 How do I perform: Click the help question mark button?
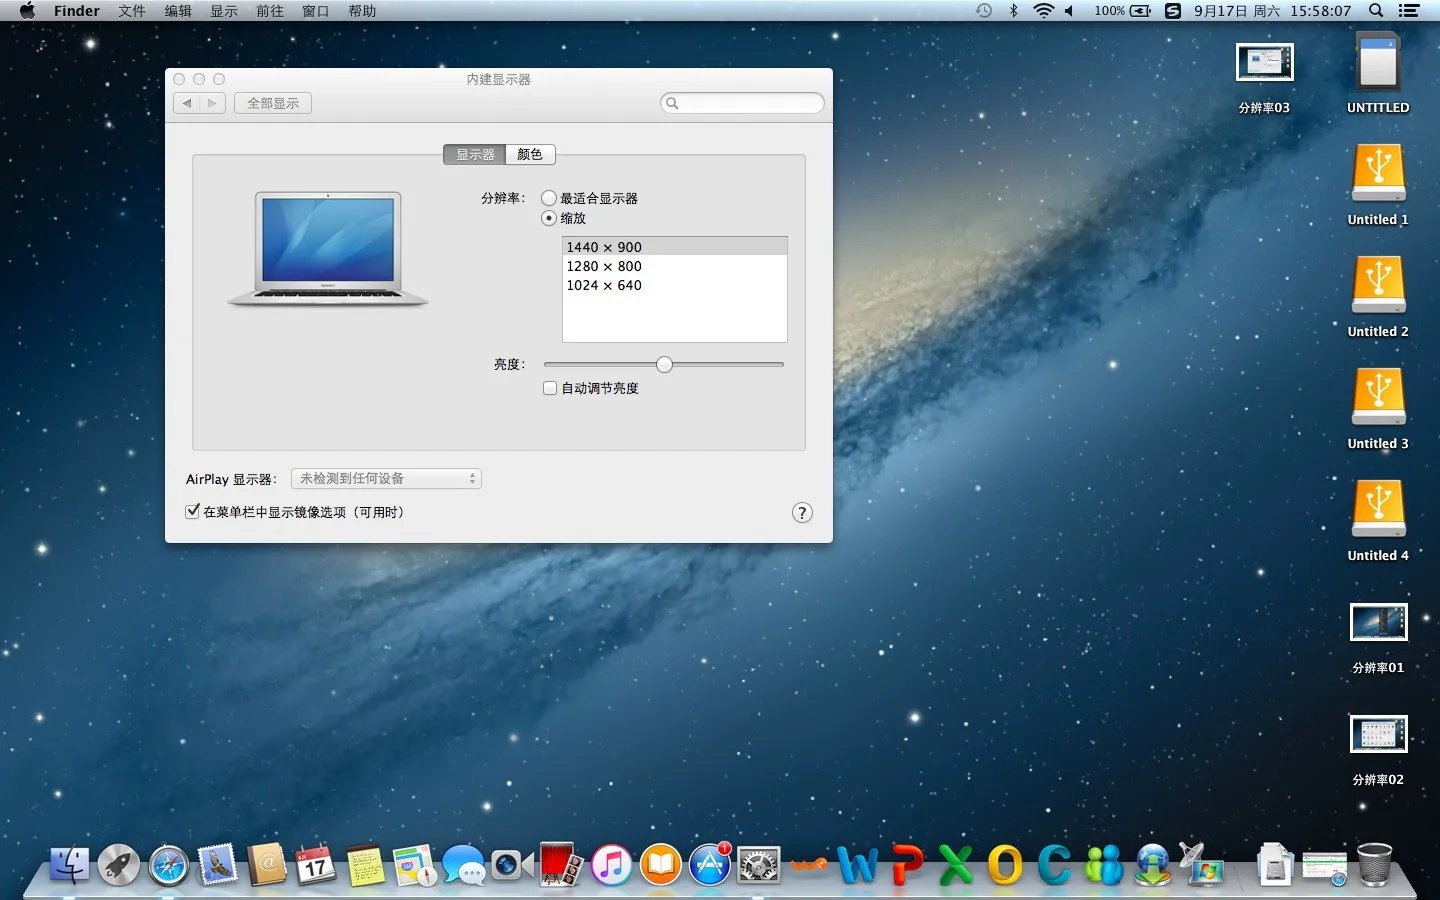[x=802, y=513]
